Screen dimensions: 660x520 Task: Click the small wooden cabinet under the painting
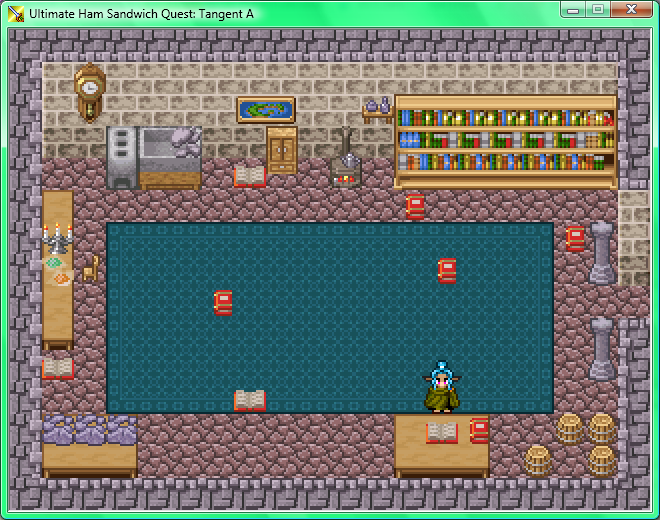pyautogui.click(x=281, y=150)
